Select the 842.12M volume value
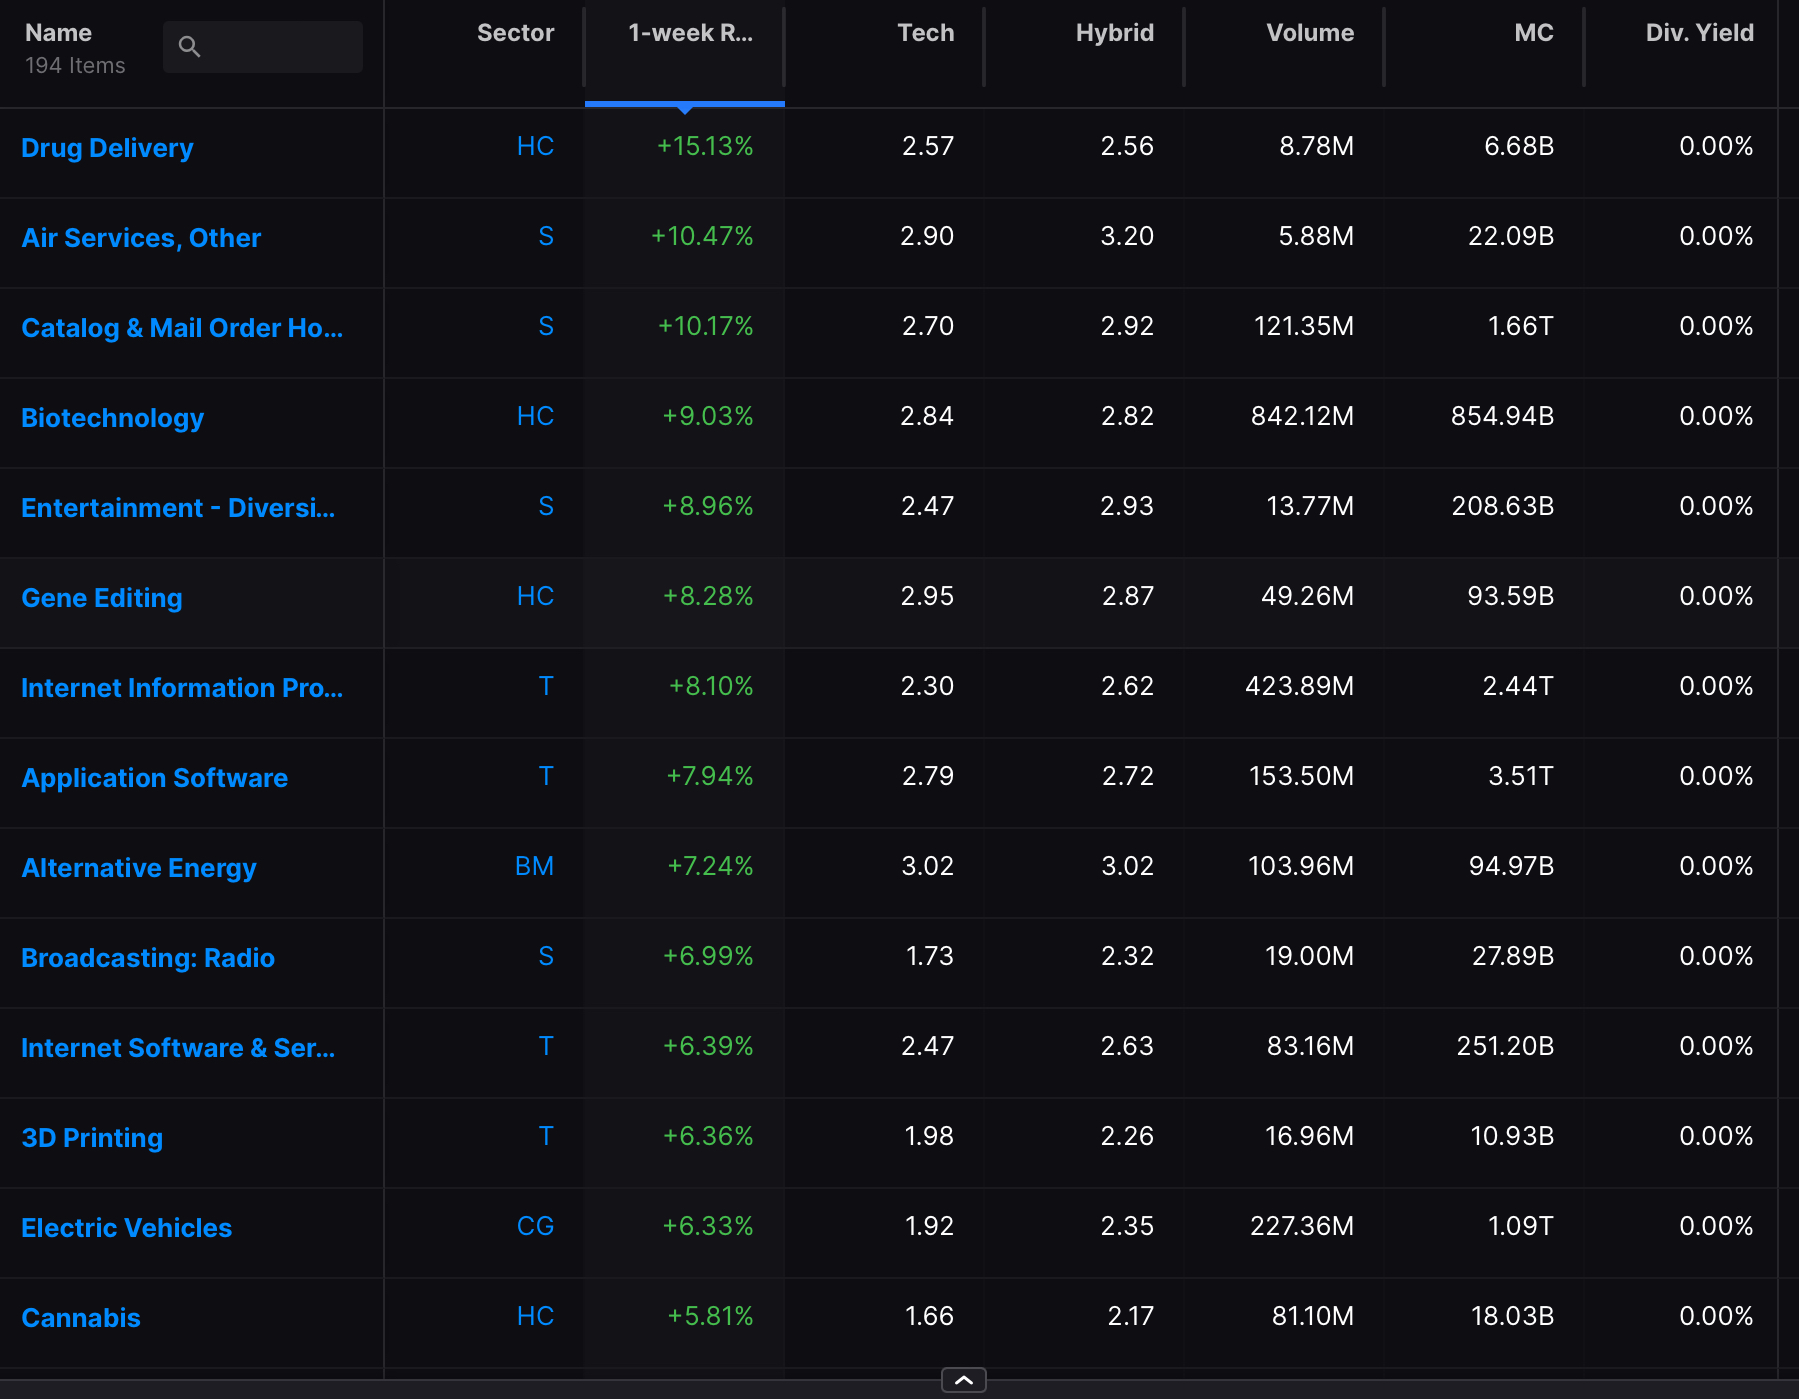Image resolution: width=1799 pixels, height=1399 pixels. (x=1302, y=416)
